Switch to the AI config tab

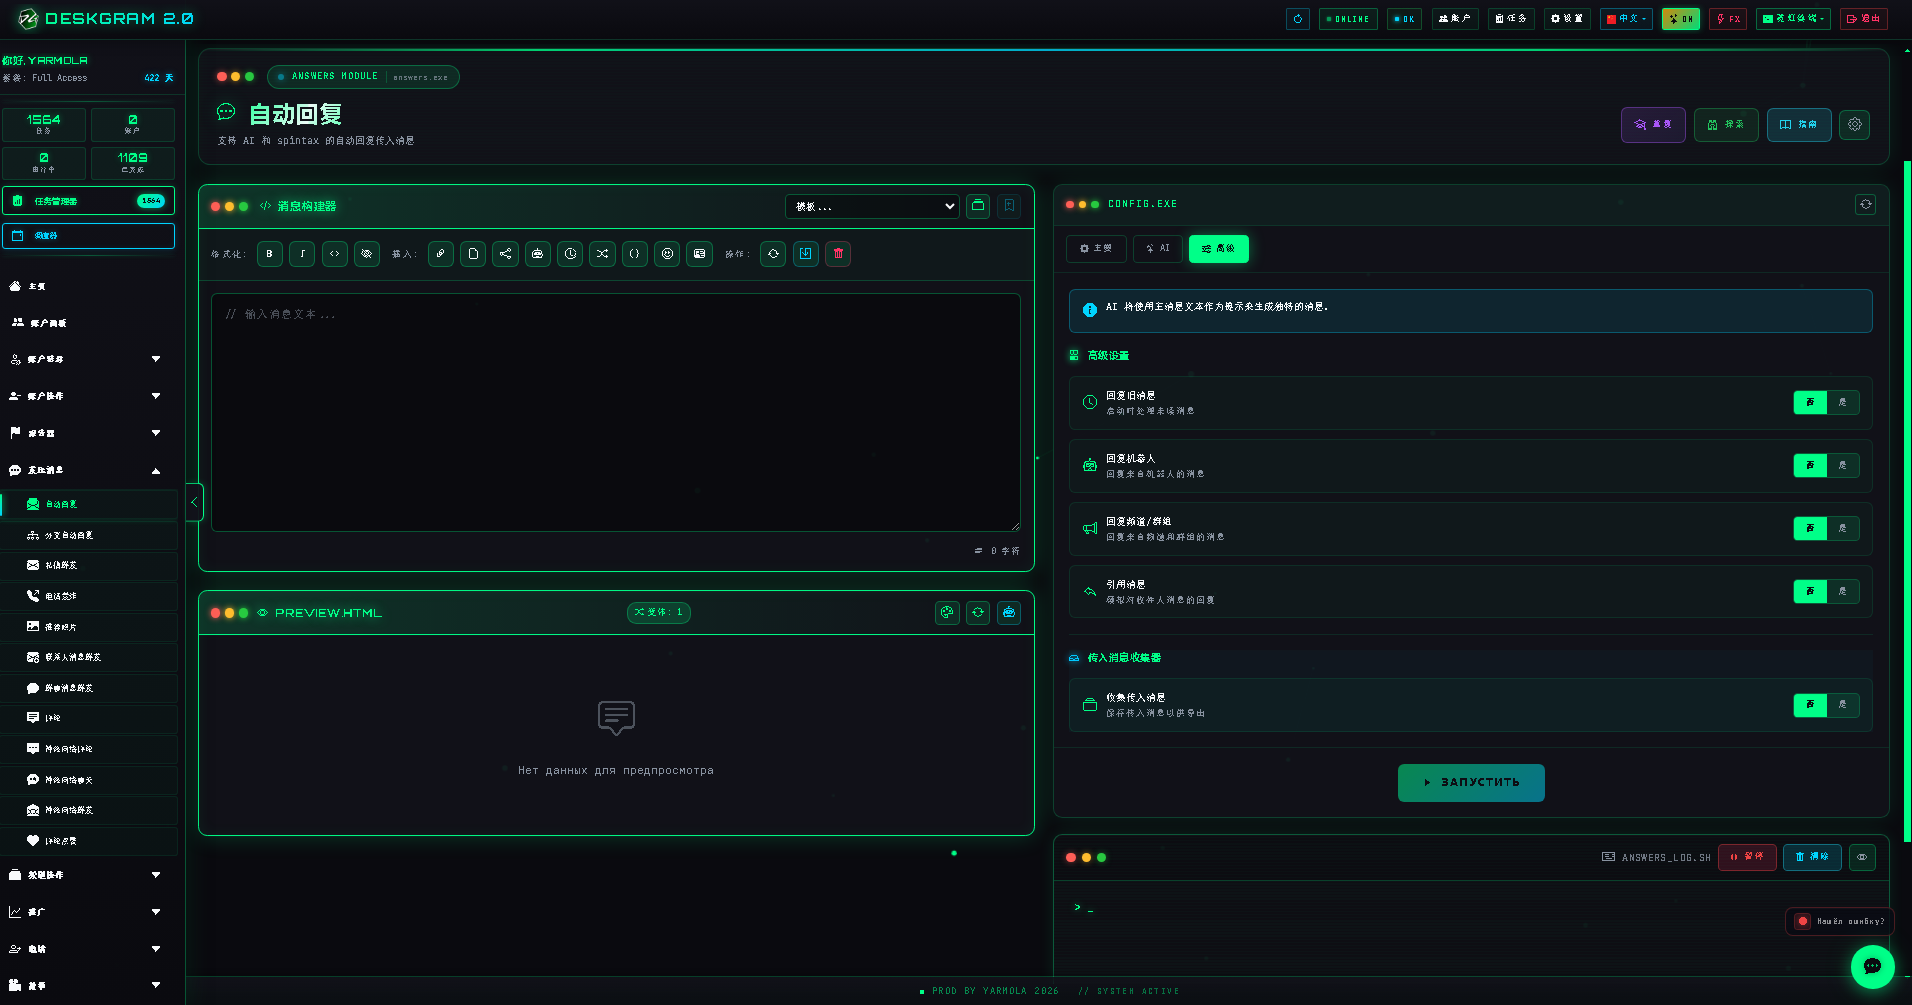point(1158,249)
